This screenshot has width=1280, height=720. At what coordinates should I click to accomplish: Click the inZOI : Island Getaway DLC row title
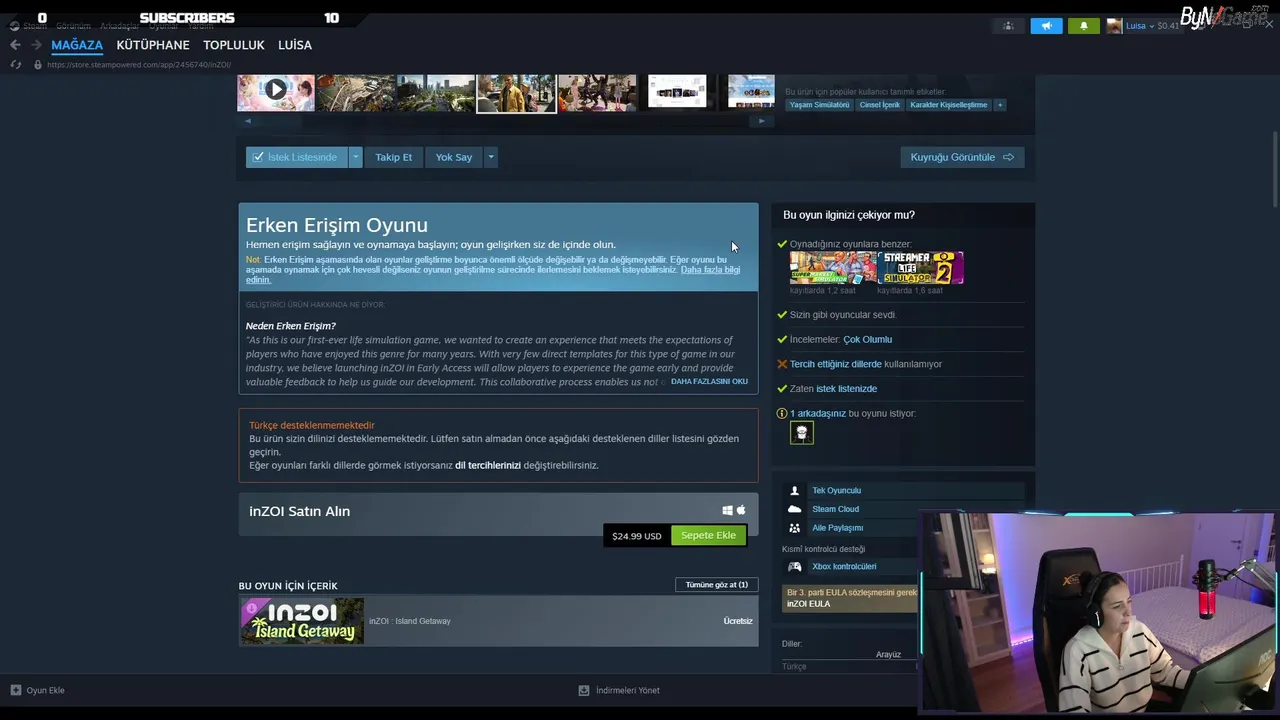click(410, 621)
